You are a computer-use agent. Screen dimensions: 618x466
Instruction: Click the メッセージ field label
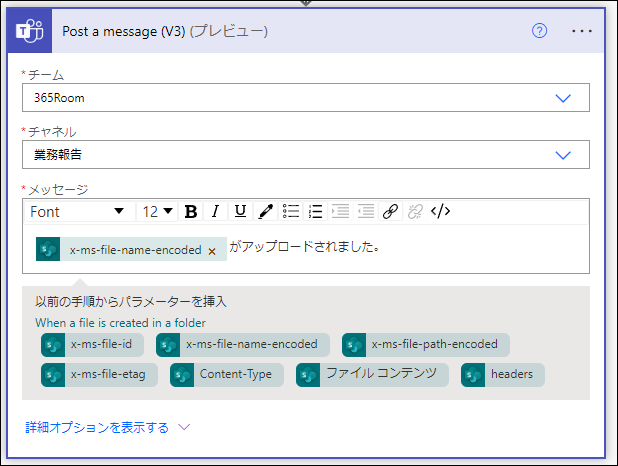point(58,190)
